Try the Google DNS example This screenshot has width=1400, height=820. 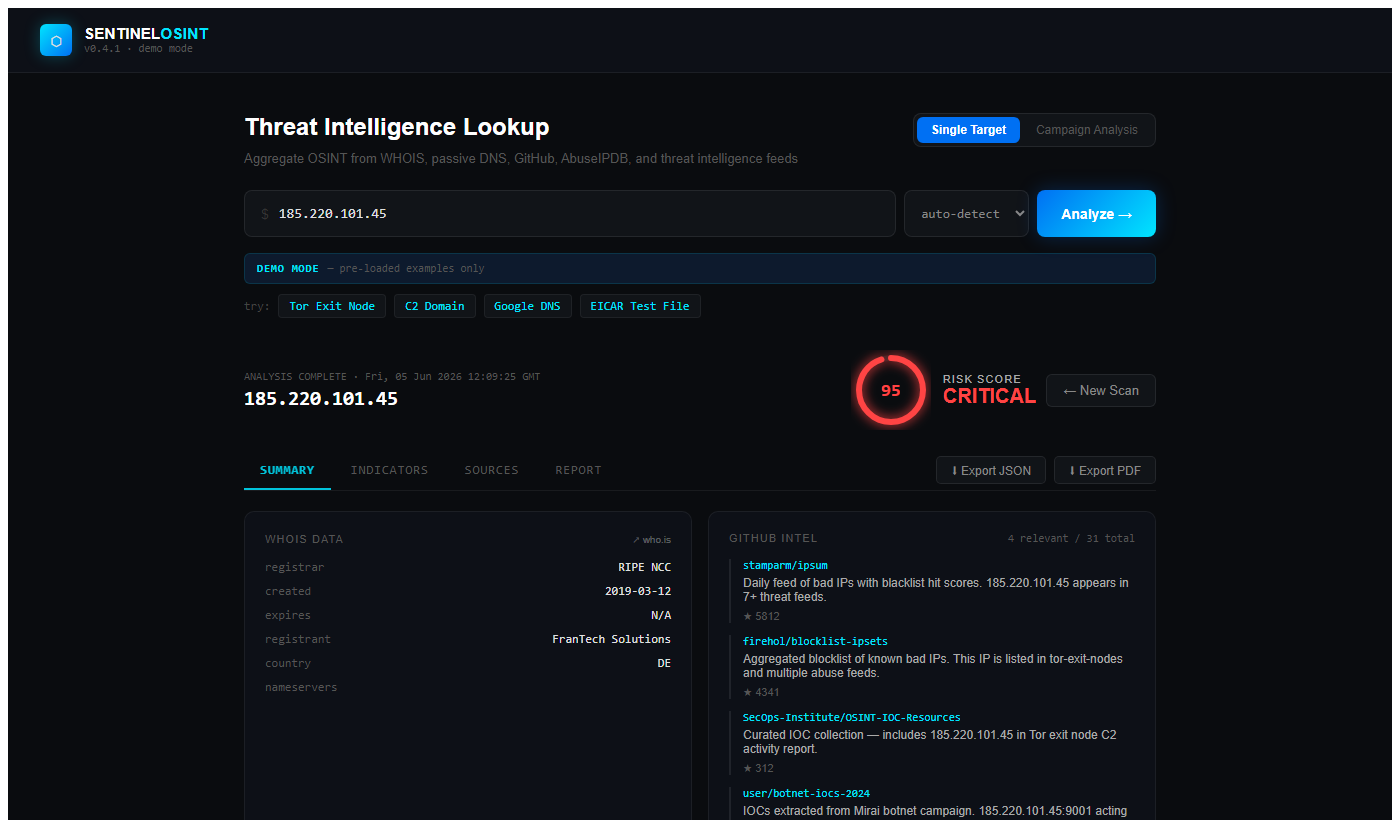coord(527,306)
